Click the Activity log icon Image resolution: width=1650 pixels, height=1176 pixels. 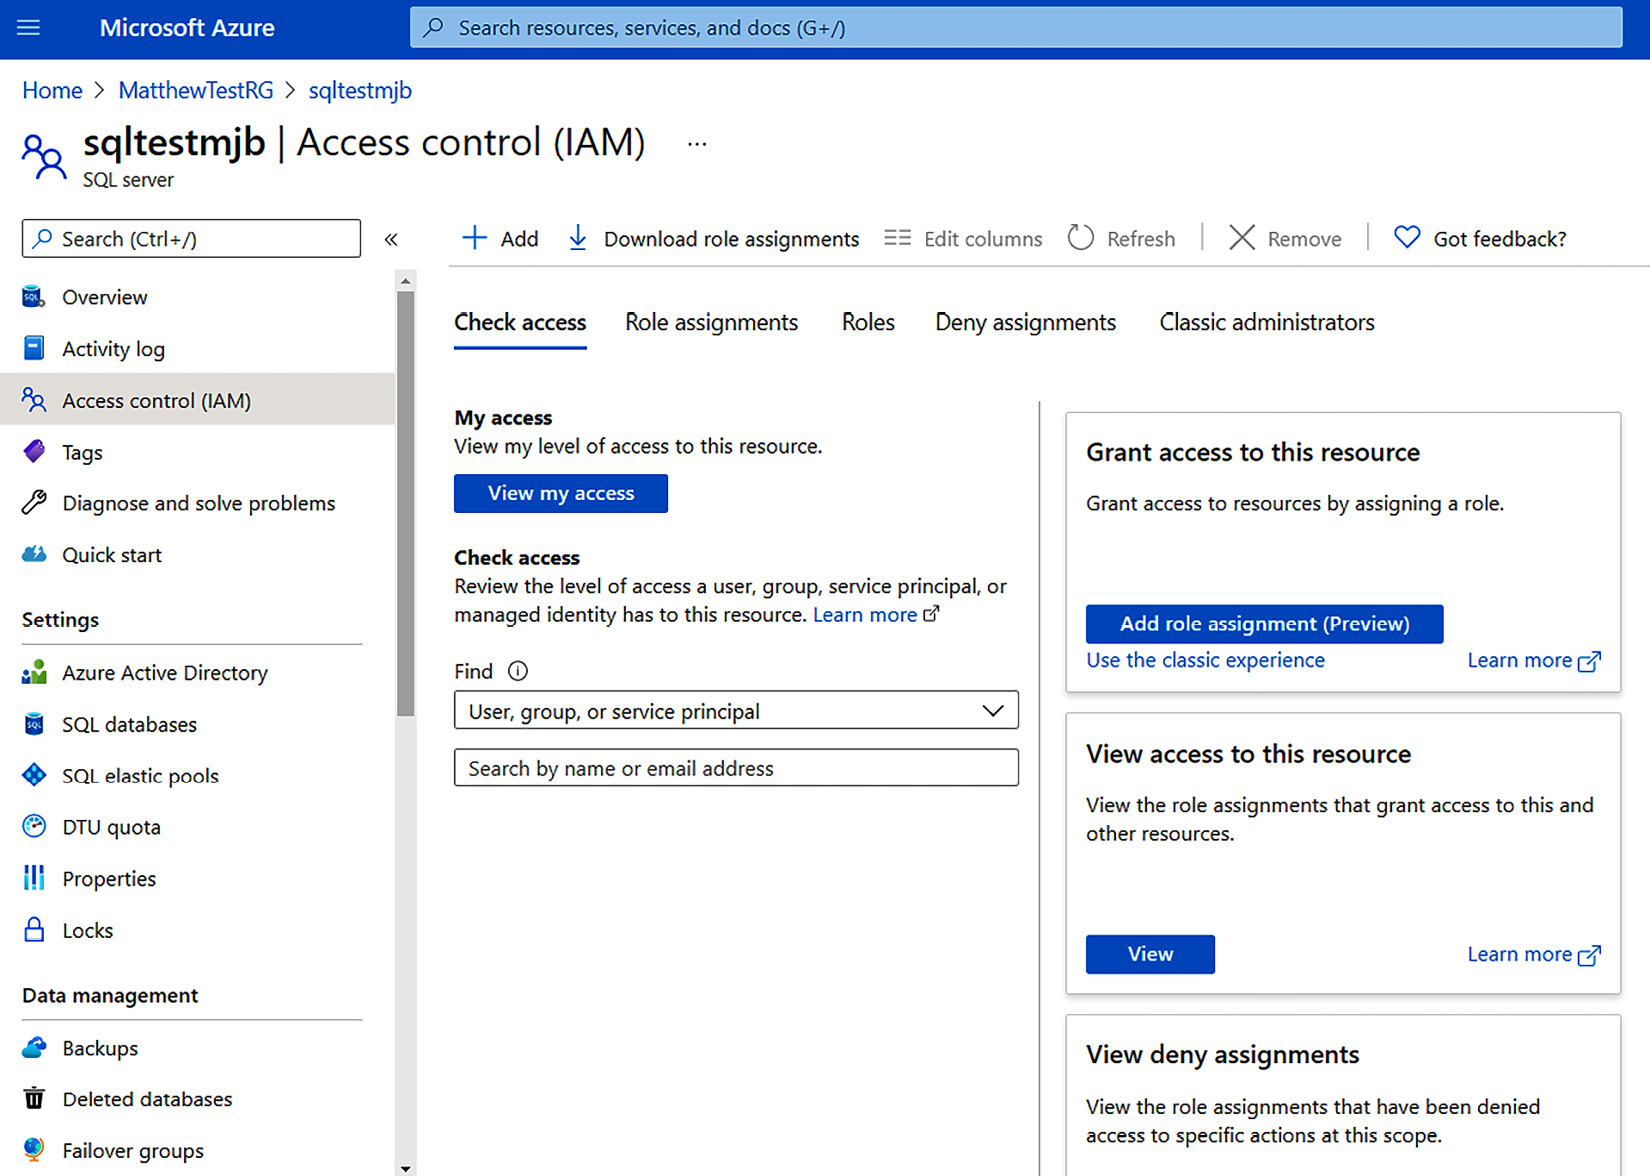tap(33, 348)
